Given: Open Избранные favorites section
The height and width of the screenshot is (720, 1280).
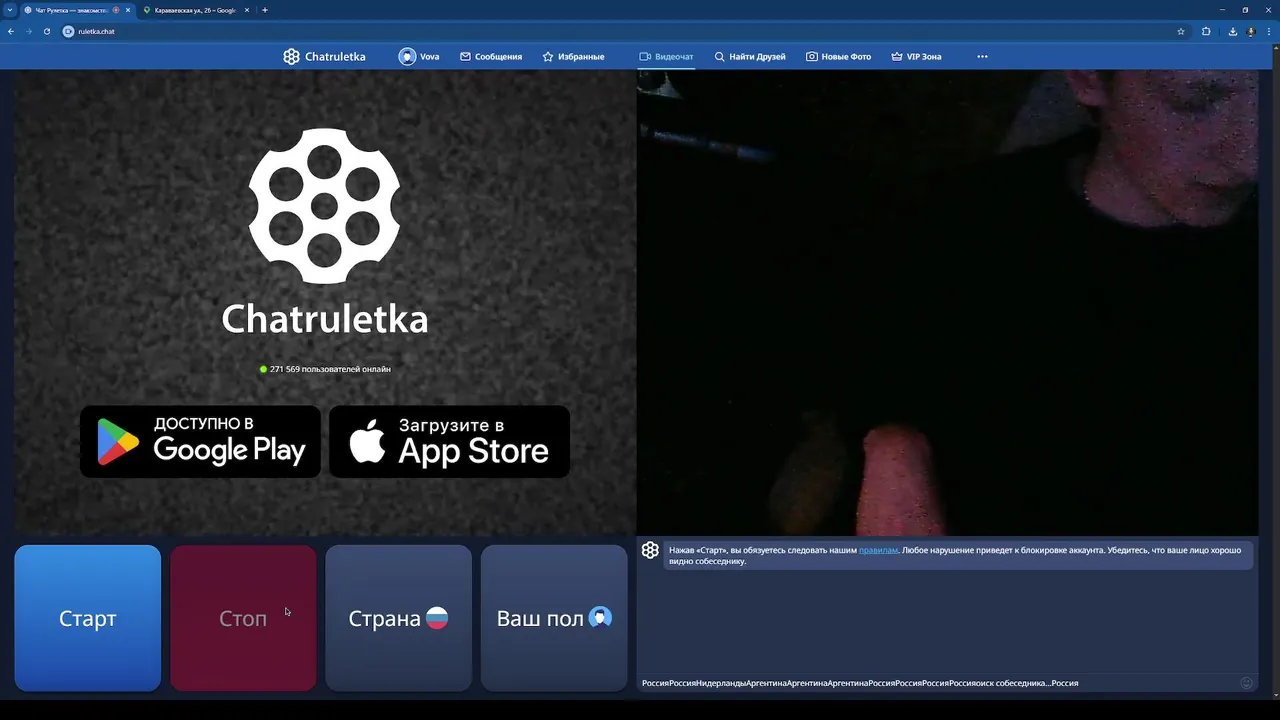Looking at the screenshot, I should (573, 57).
